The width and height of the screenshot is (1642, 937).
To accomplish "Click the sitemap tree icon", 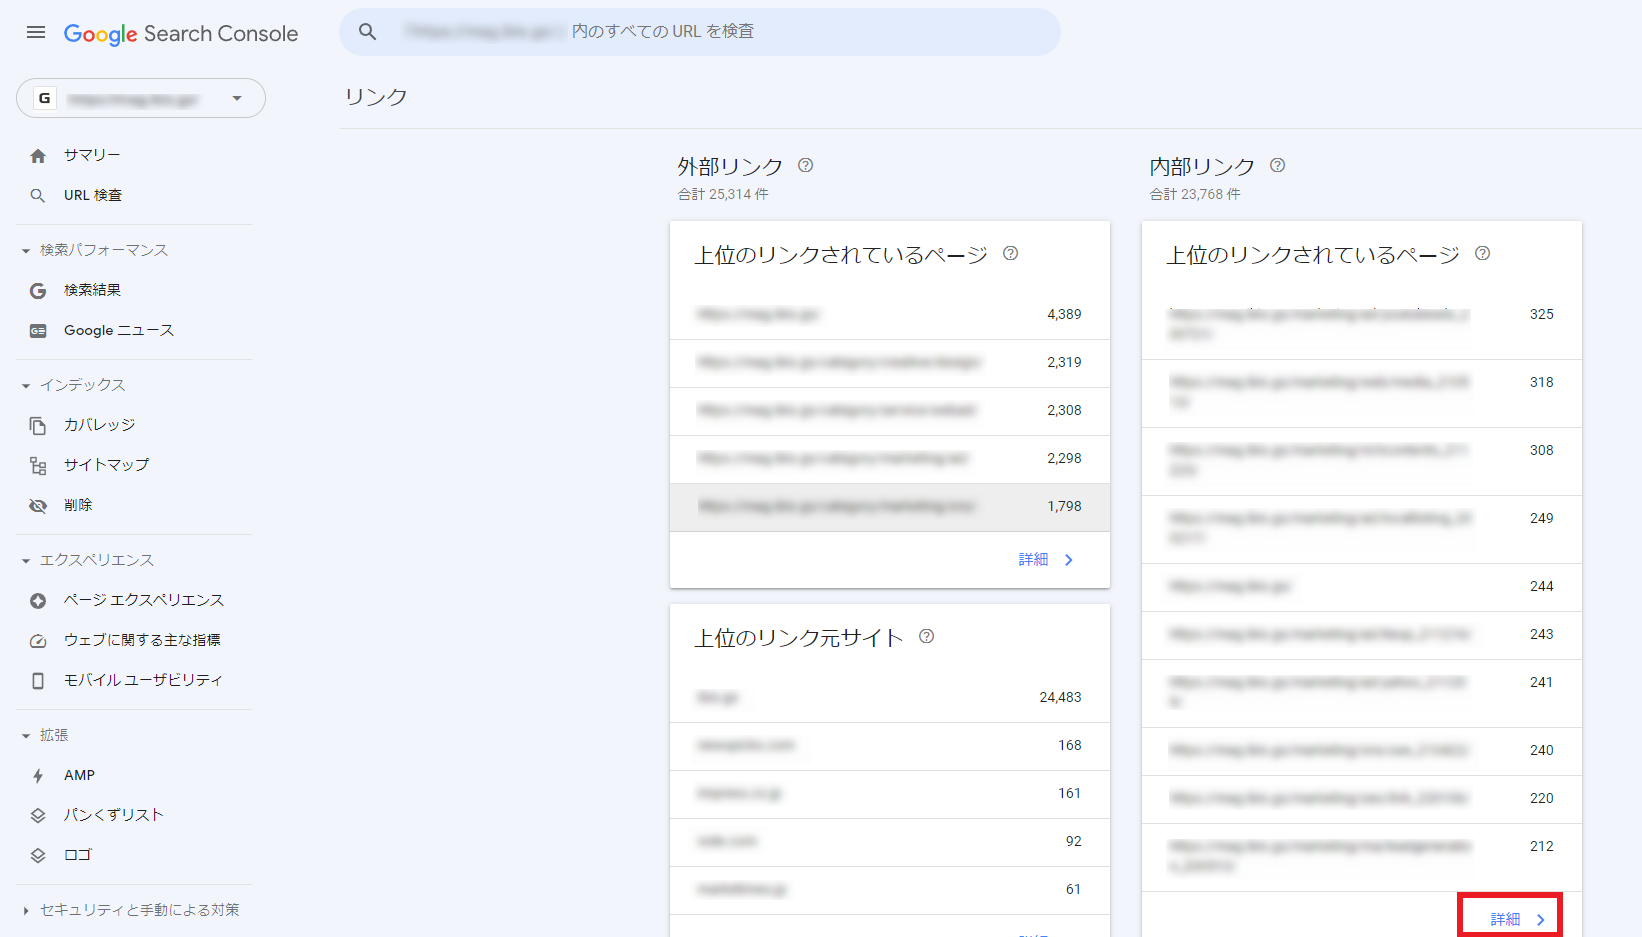I will click(x=38, y=466).
